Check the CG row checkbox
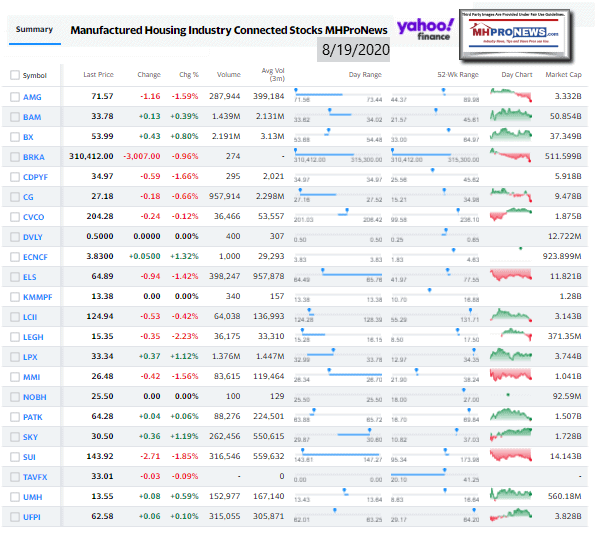Viewport: 597px width, 533px height. (x=15, y=197)
